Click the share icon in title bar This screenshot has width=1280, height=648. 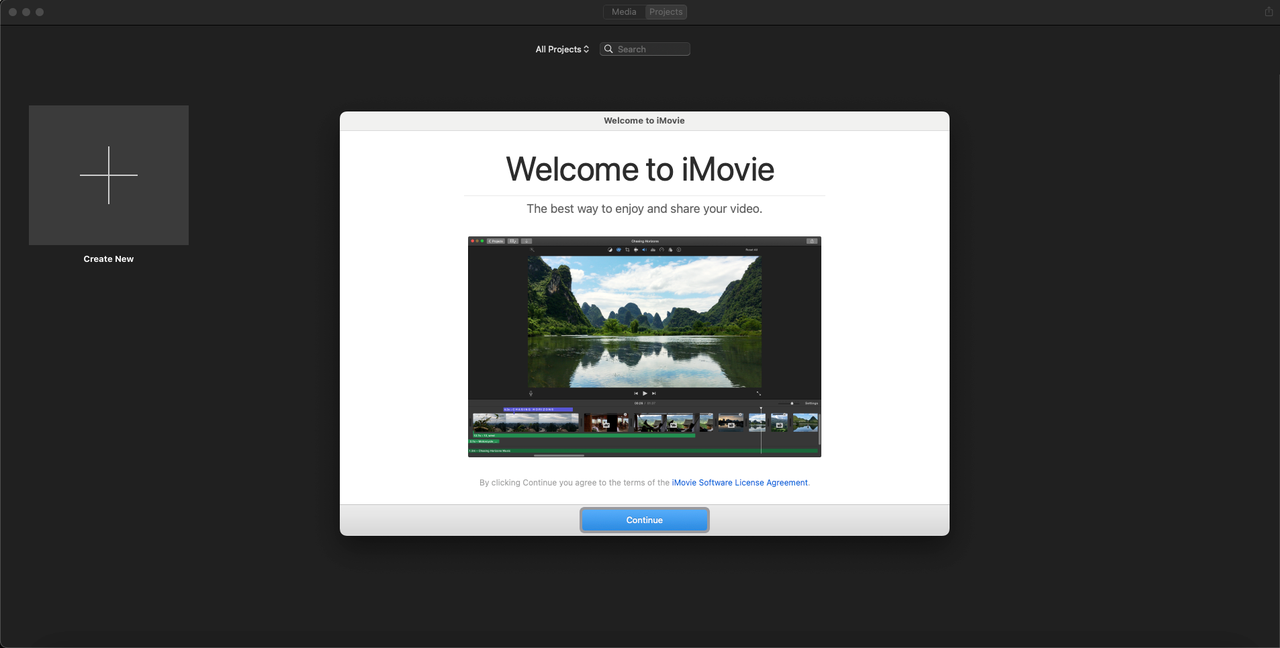coord(1269,12)
